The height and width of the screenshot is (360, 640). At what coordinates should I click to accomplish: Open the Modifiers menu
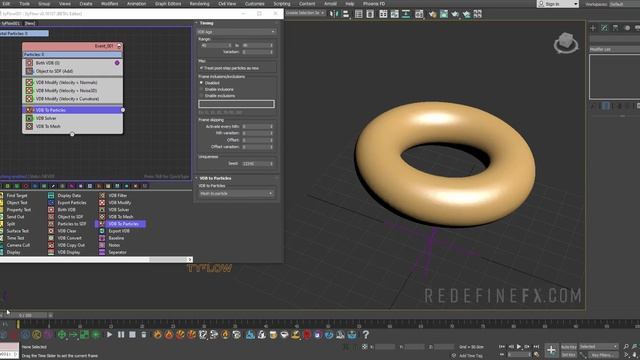(109, 4)
